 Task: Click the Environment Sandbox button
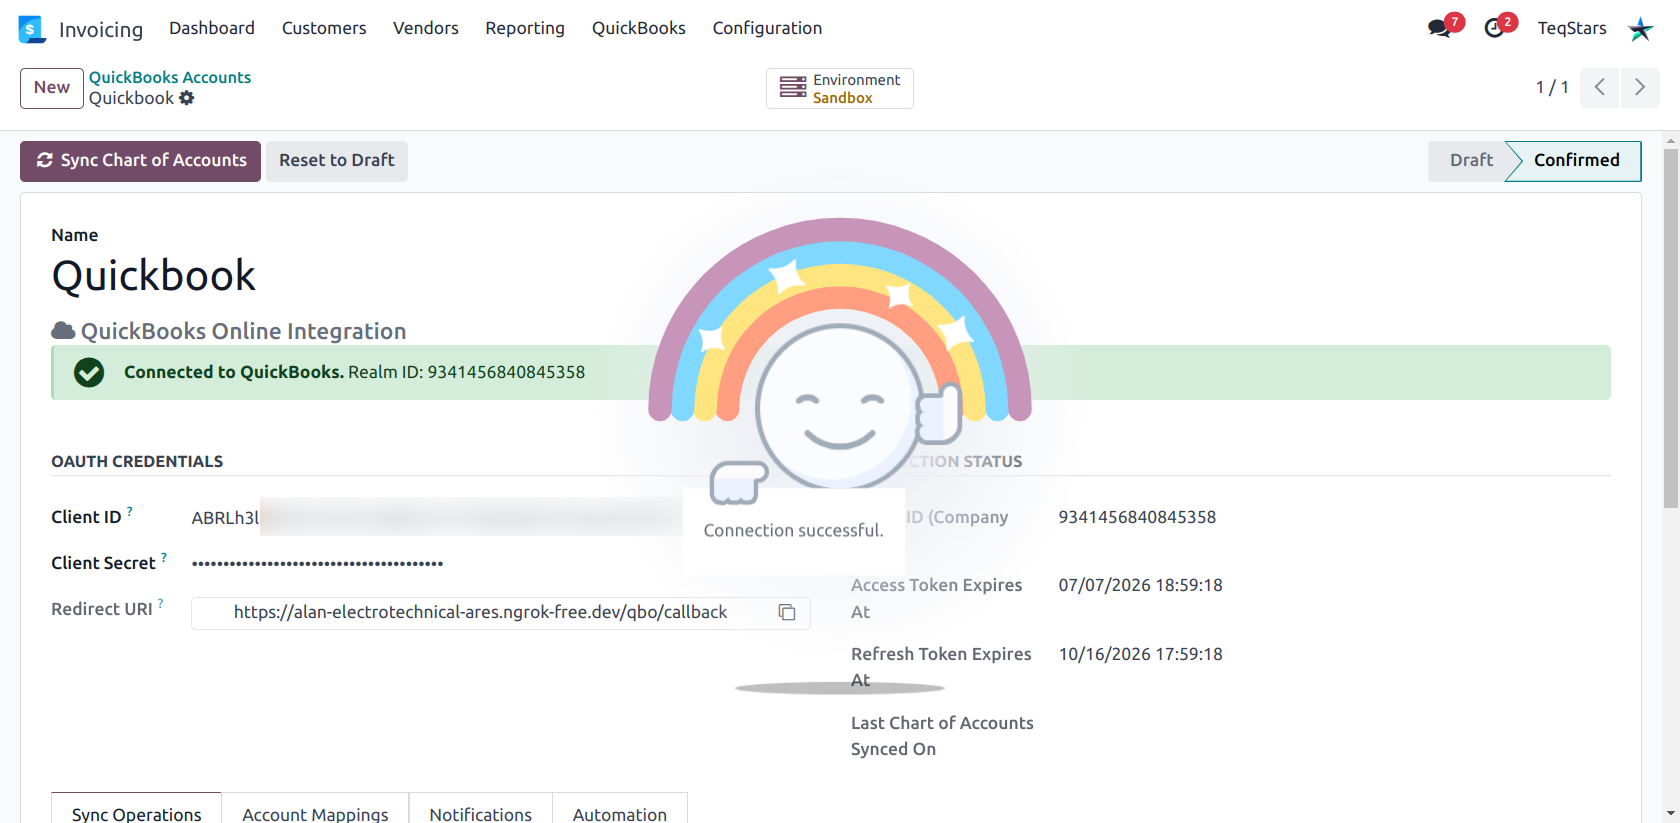[840, 88]
